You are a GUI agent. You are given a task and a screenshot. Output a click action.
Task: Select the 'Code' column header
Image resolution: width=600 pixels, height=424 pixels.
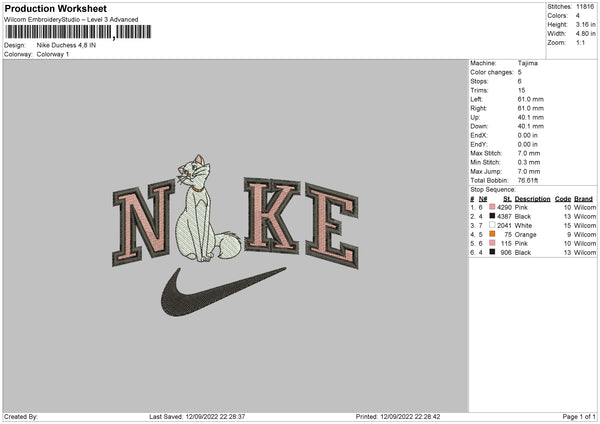tap(563, 199)
